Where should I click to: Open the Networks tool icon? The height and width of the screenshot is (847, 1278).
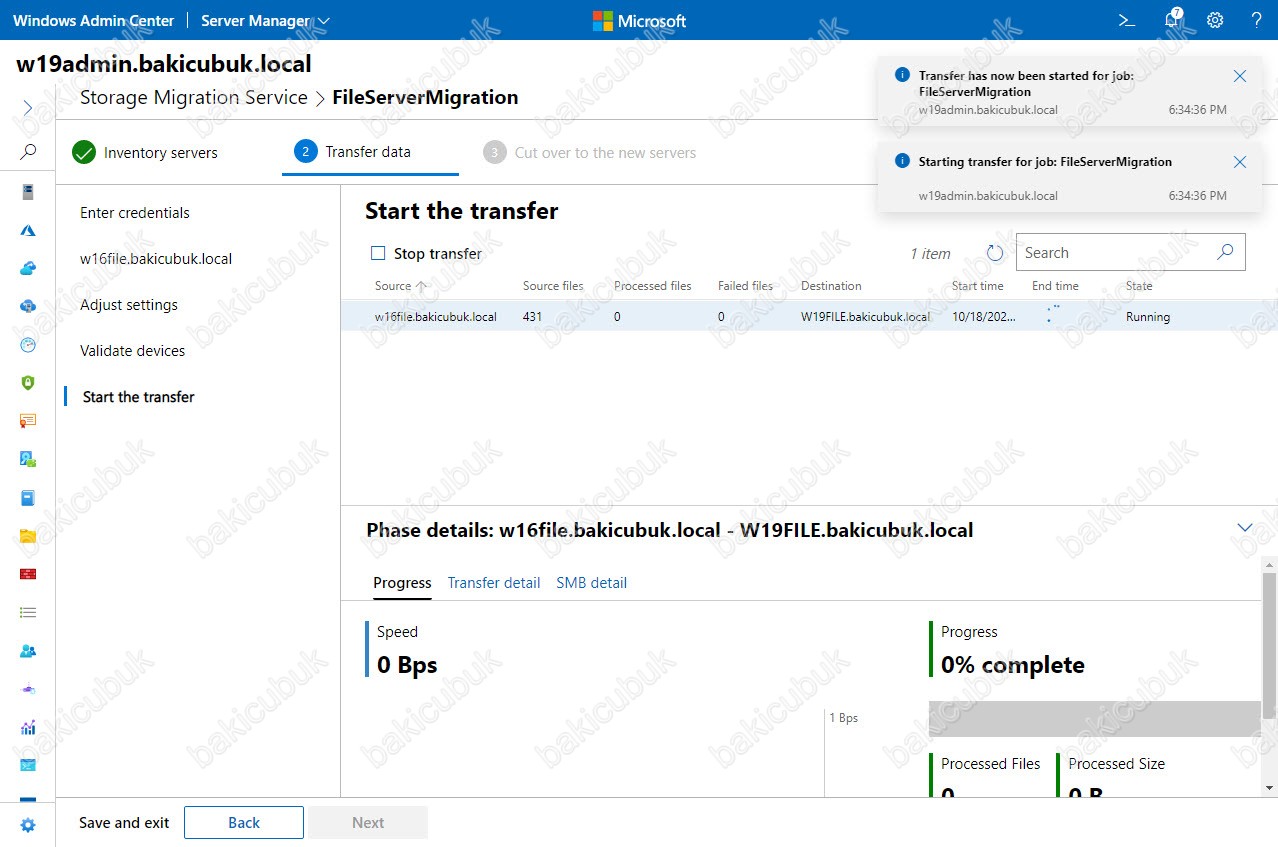point(28,689)
